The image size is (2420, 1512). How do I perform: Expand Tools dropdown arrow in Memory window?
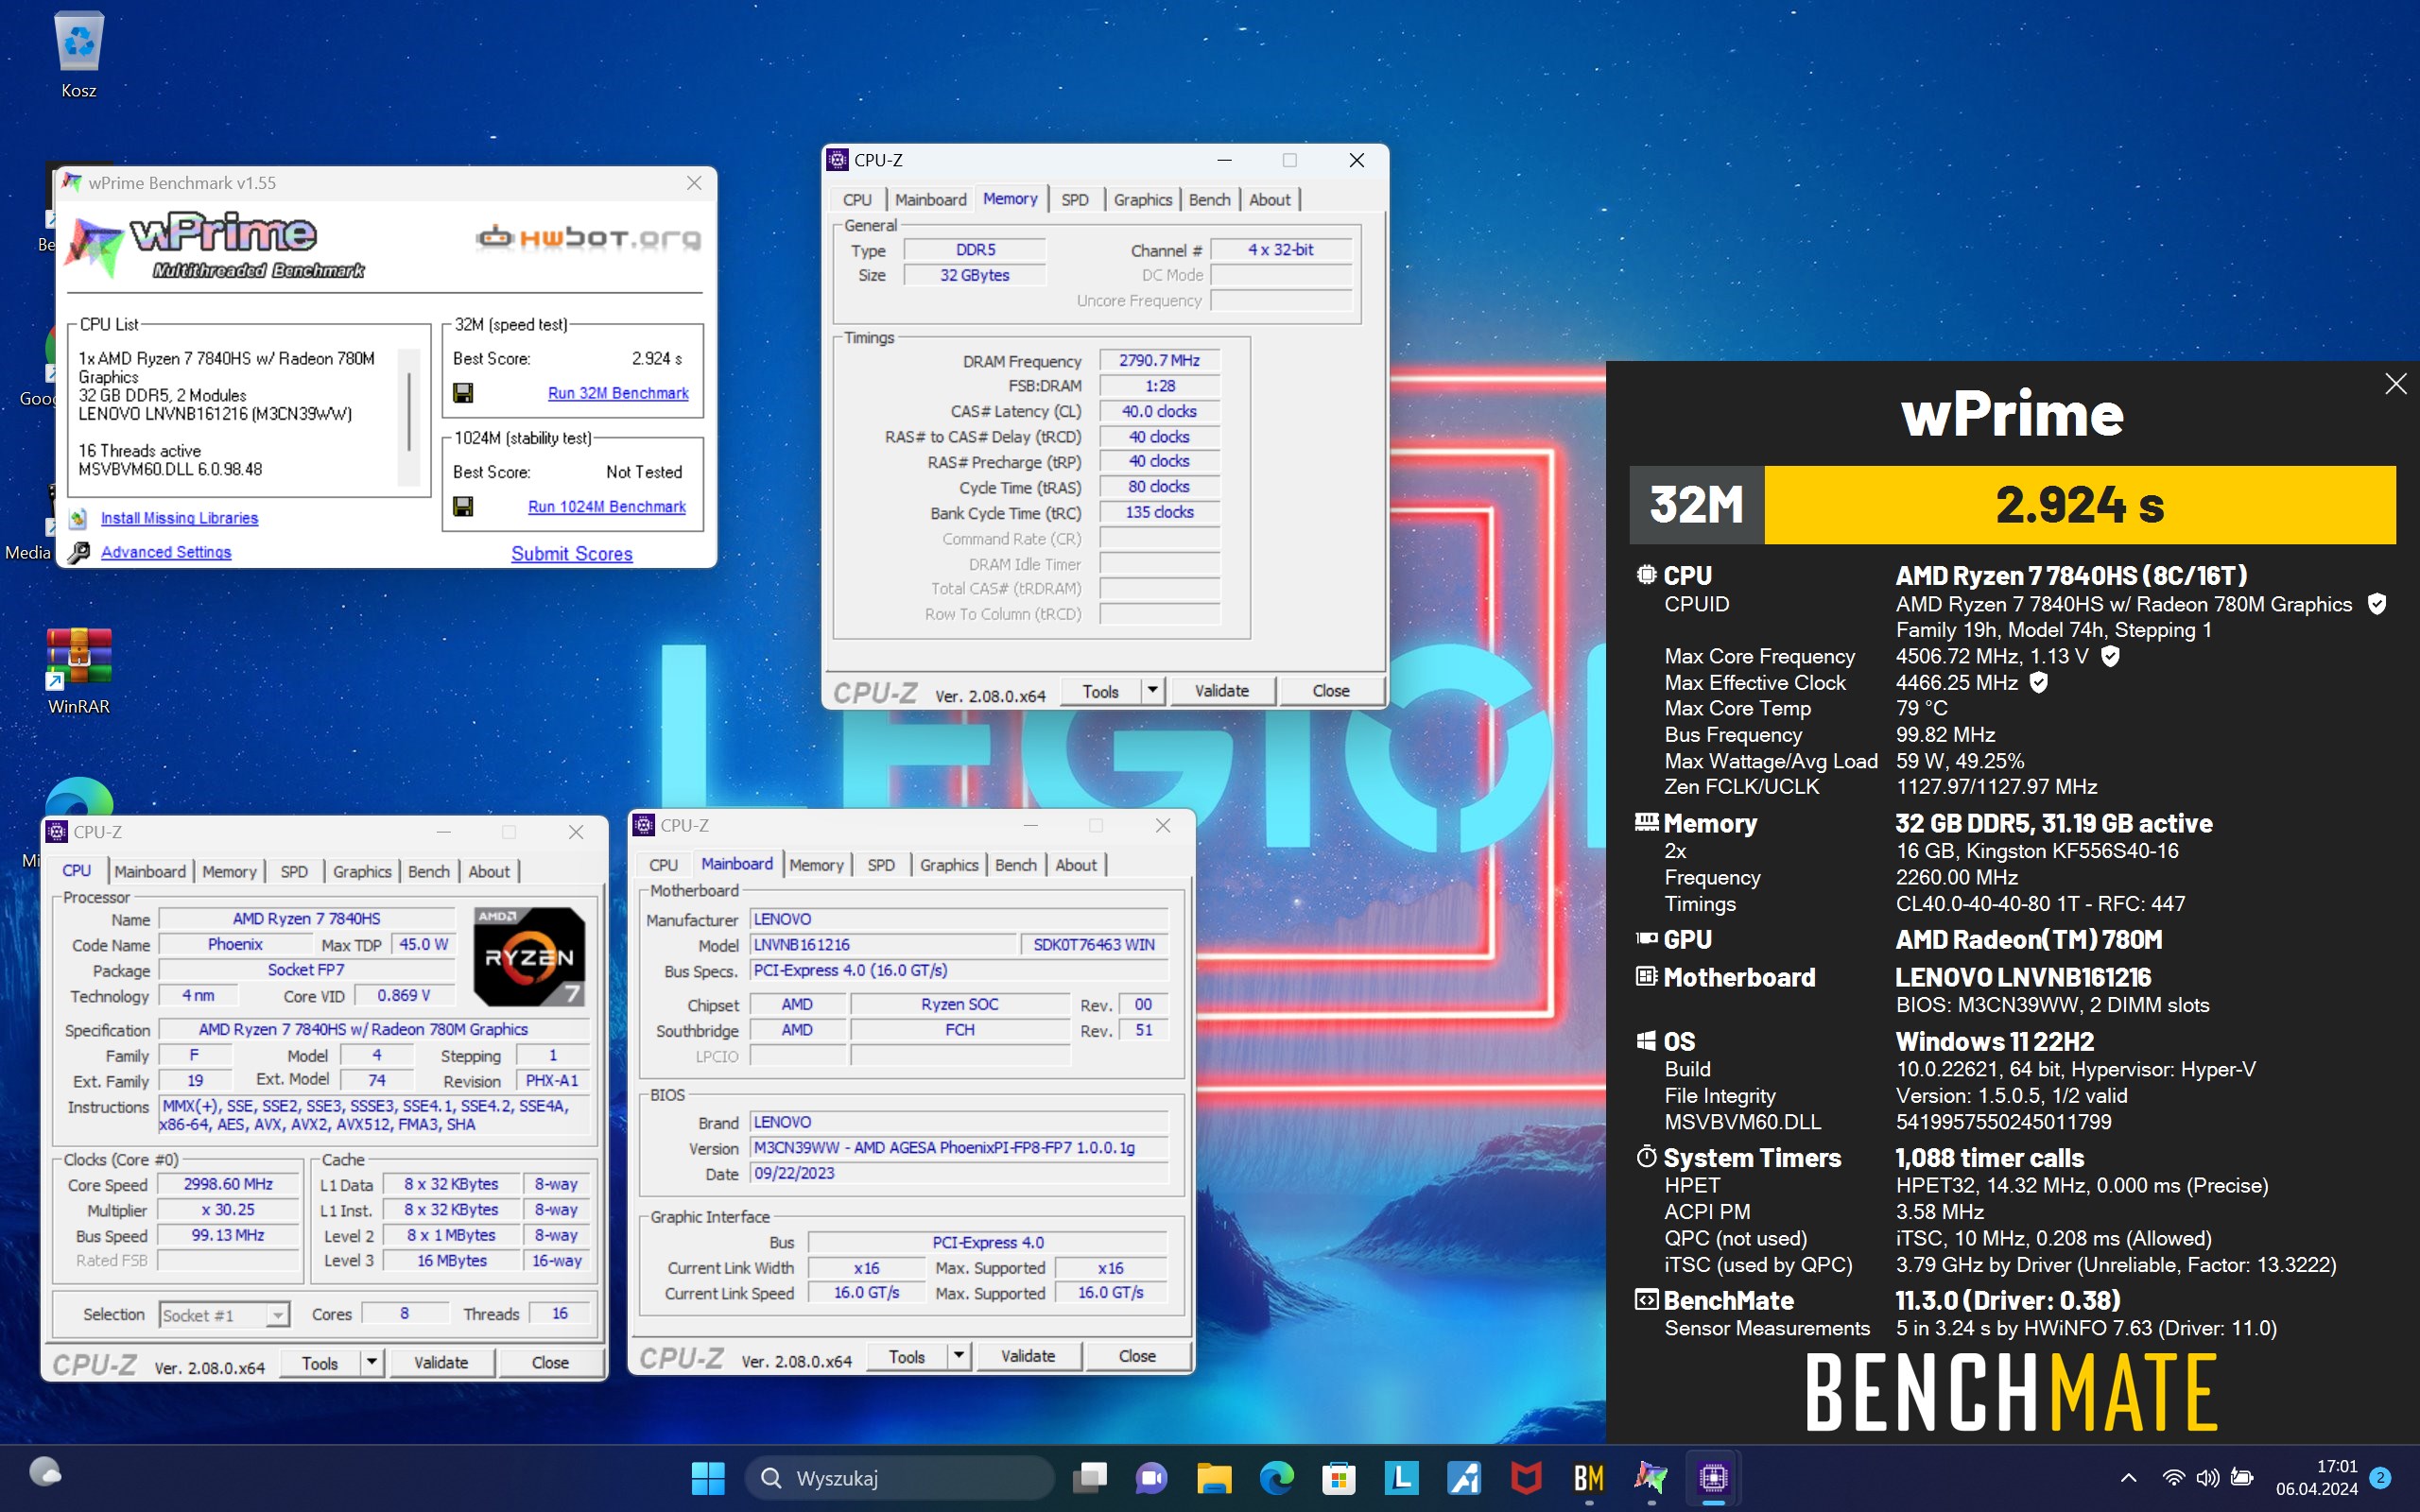[1152, 690]
